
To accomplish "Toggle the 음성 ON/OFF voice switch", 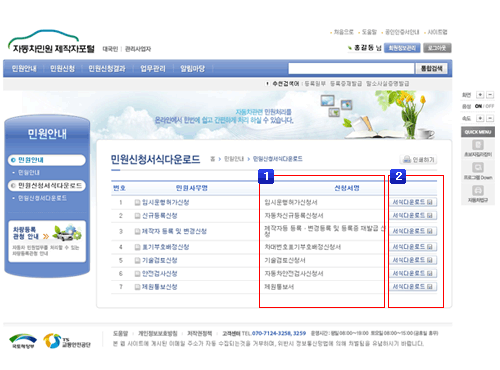I will tap(484, 106).
